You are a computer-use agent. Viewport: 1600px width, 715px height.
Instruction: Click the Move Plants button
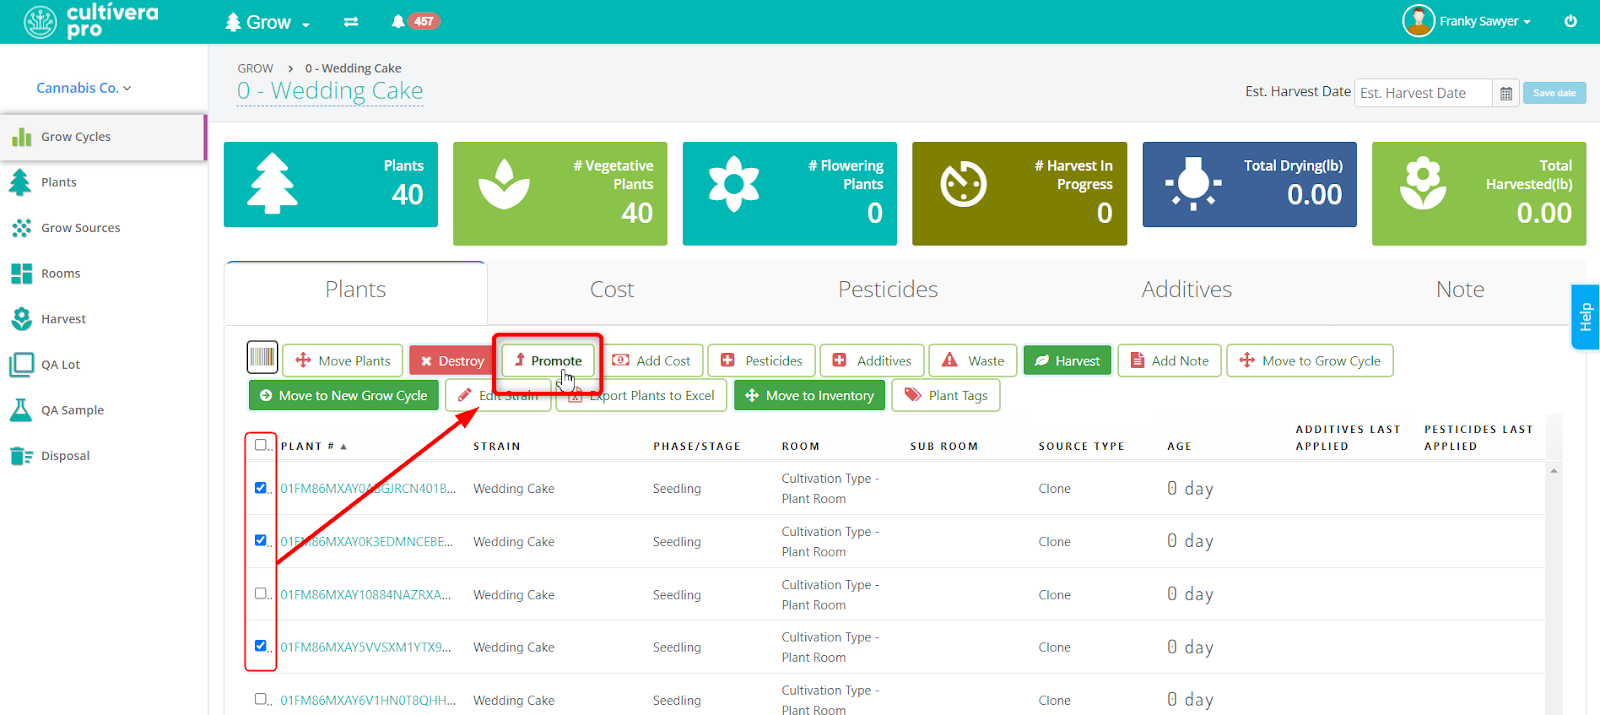[x=343, y=361]
